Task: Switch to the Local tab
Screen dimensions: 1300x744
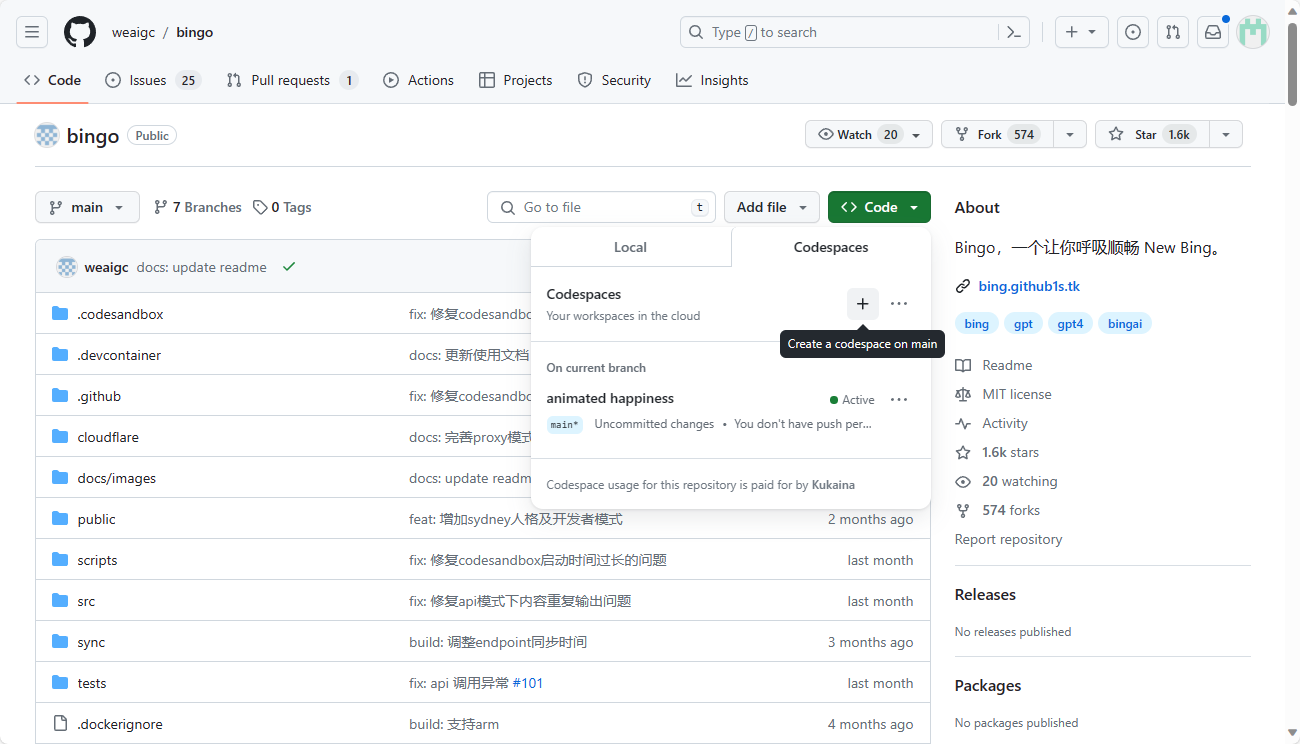Action: 630,247
